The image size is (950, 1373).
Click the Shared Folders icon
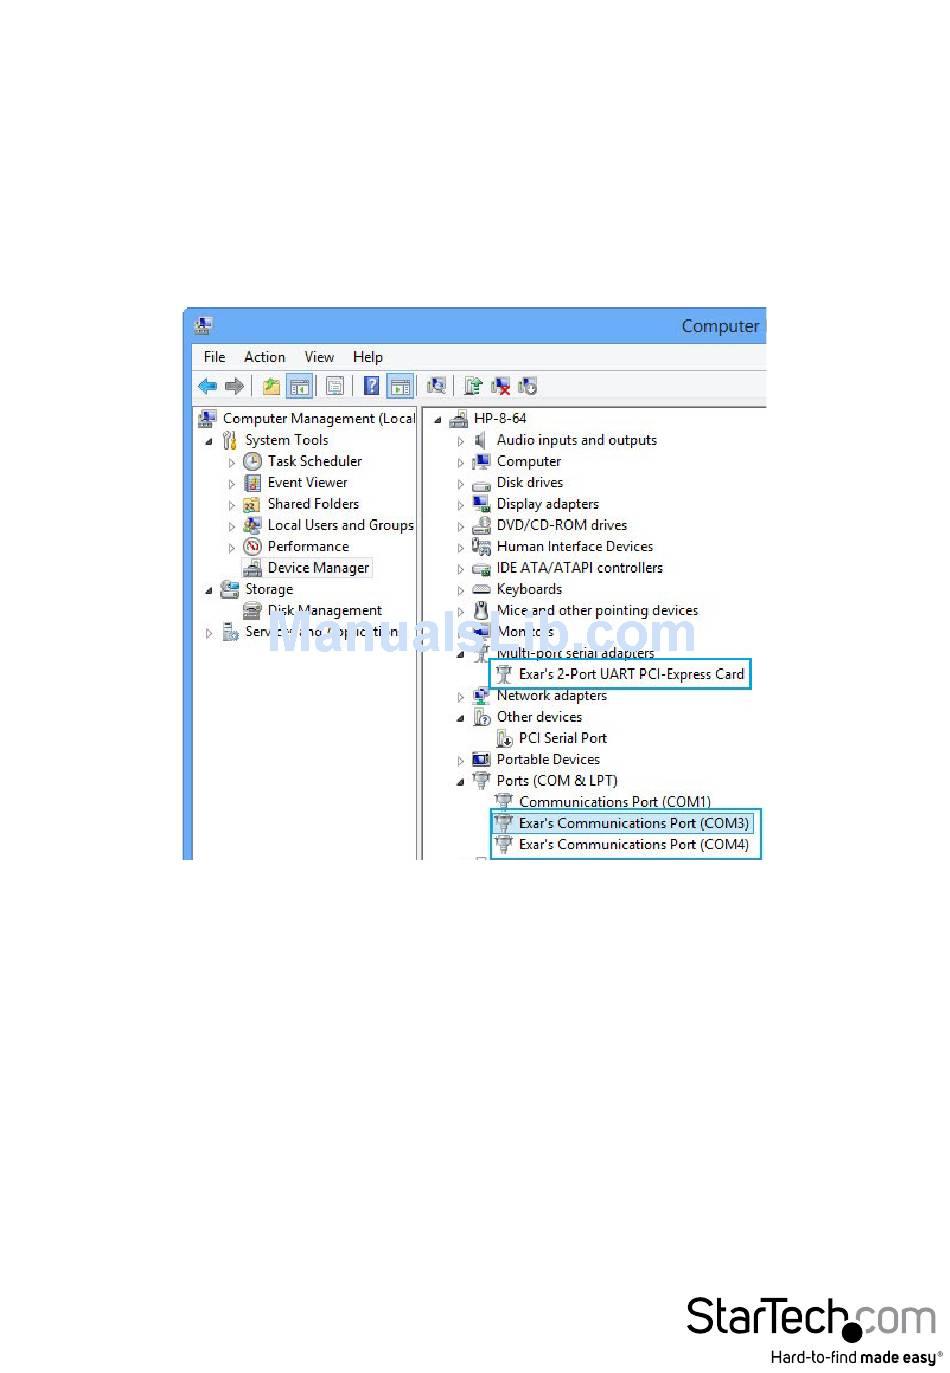[x=253, y=504]
